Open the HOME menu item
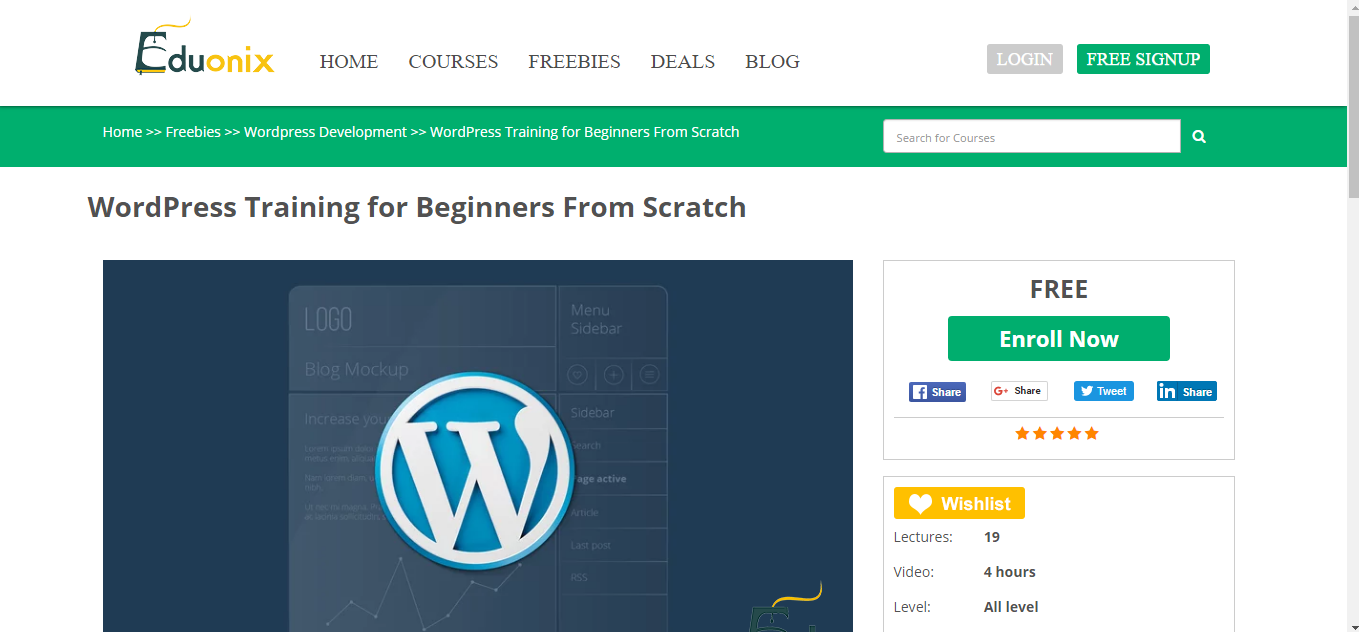The image size is (1359, 632). tap(349, 62)
